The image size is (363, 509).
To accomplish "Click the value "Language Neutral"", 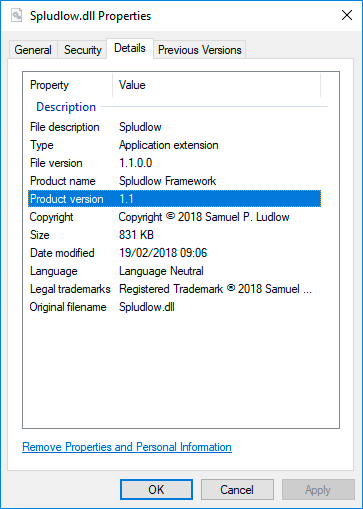I will 161,271.
